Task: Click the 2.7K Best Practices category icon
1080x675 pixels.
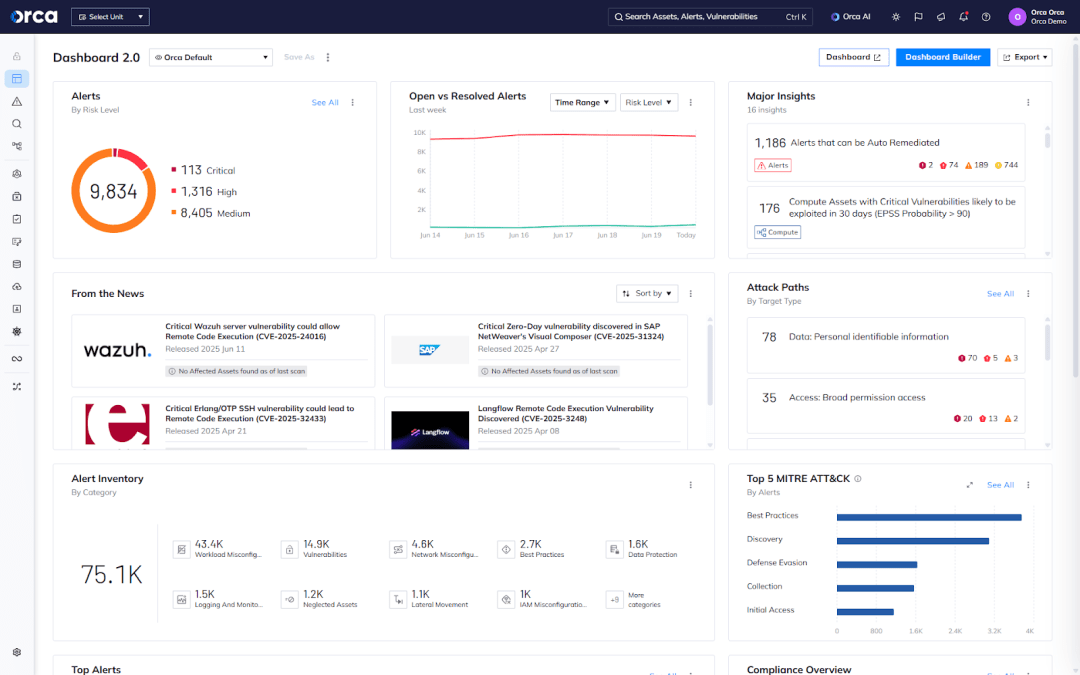Action: 506,550
